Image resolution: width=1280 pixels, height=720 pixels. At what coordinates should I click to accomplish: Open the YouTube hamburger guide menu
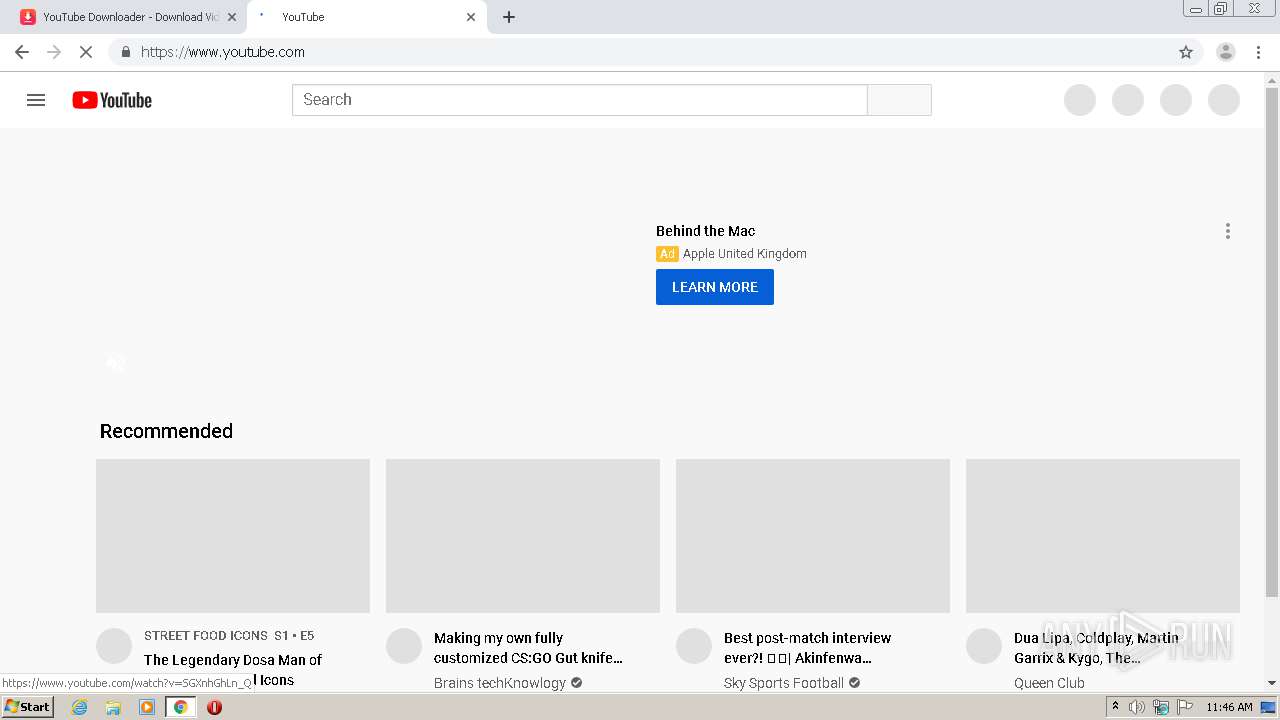(36, 100)
